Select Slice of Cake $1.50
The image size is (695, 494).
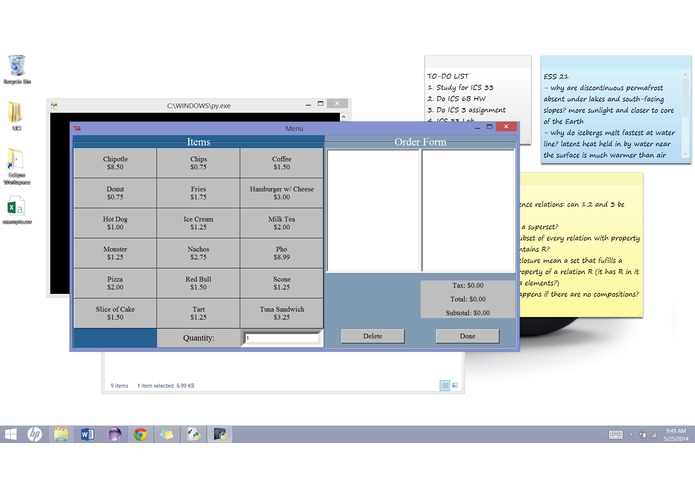[115, 314]
